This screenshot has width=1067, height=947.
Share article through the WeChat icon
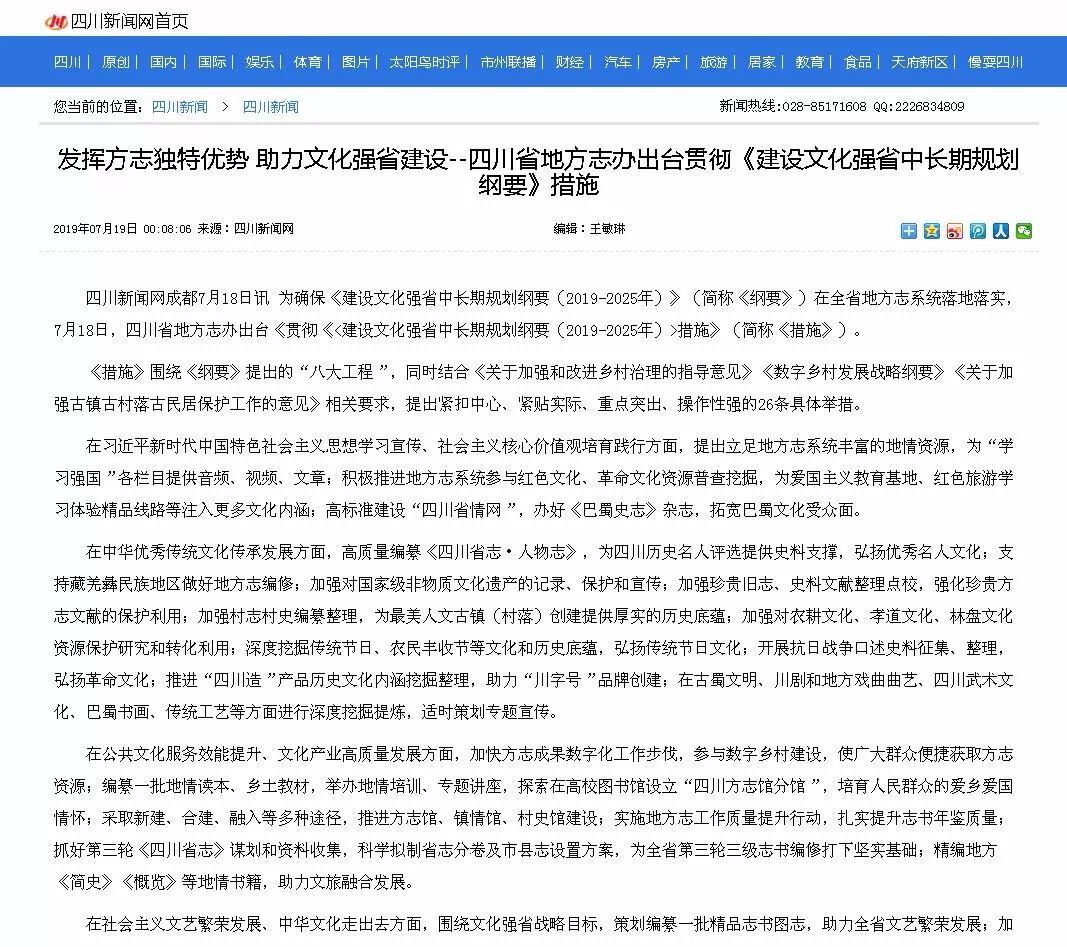[x=1024, y=231]
